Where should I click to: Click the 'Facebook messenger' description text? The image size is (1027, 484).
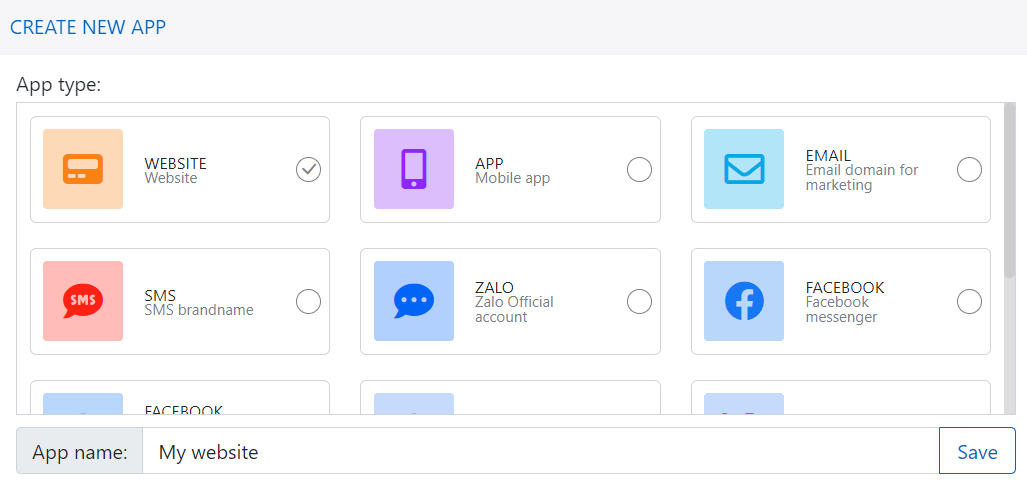coord(842,309)
